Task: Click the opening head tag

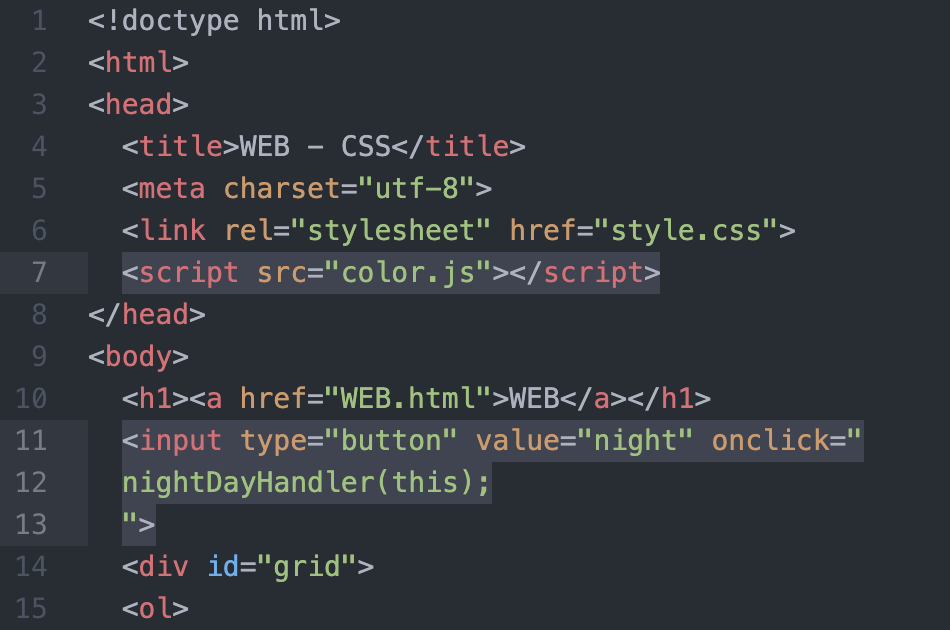Action: coord(138,105)
